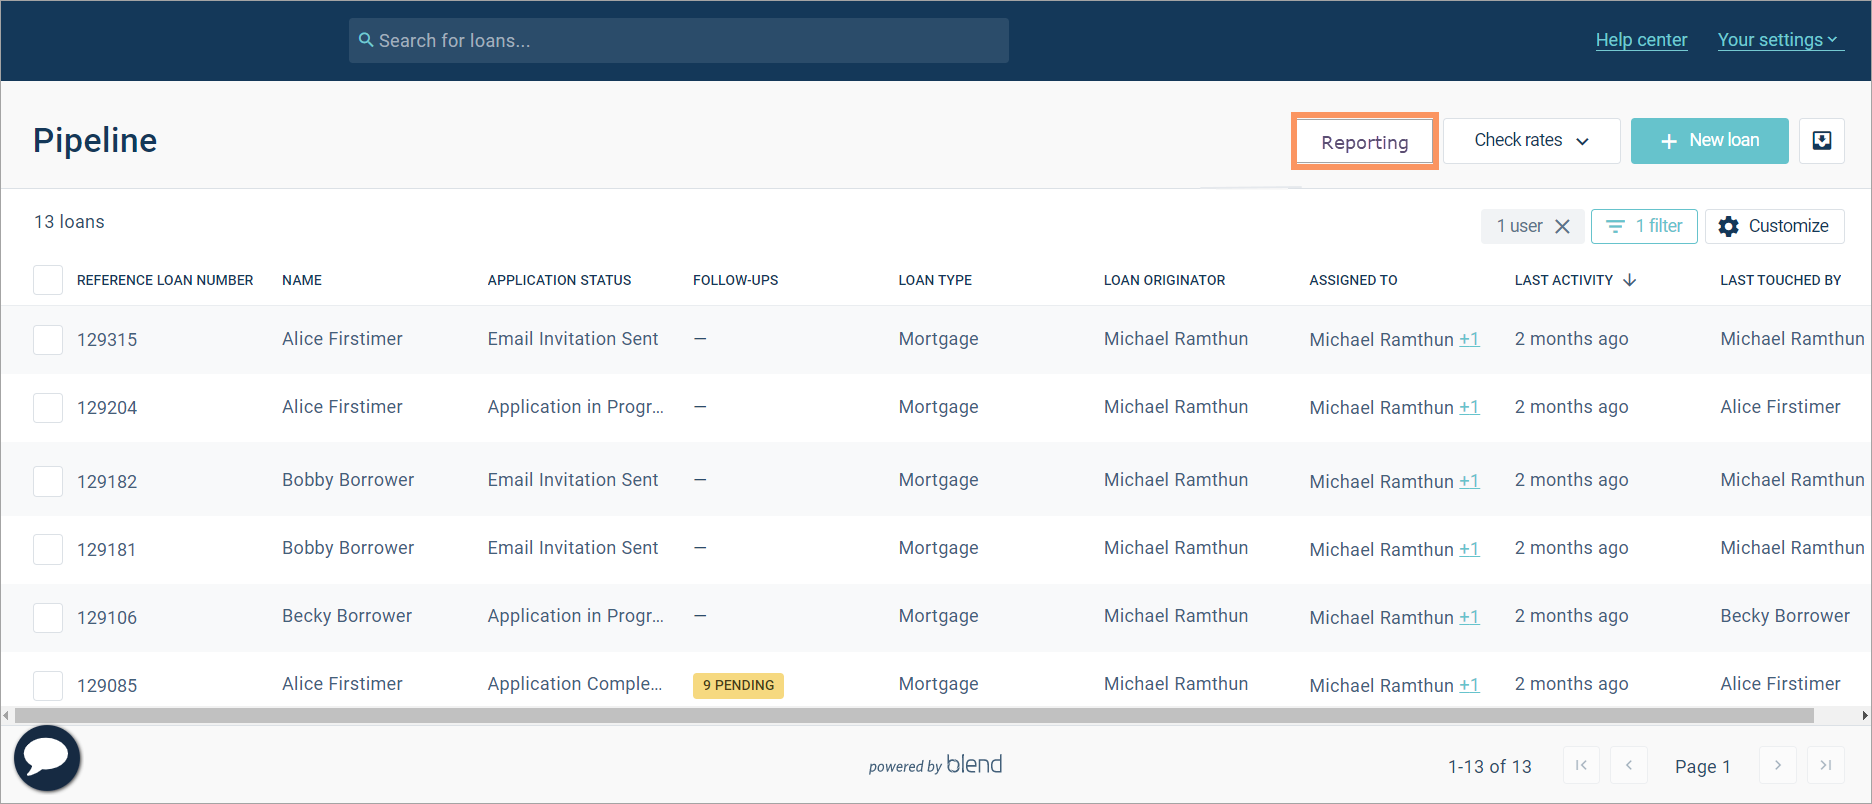
Task: Click the Assigned To column header
Action: coord(1353,280)
